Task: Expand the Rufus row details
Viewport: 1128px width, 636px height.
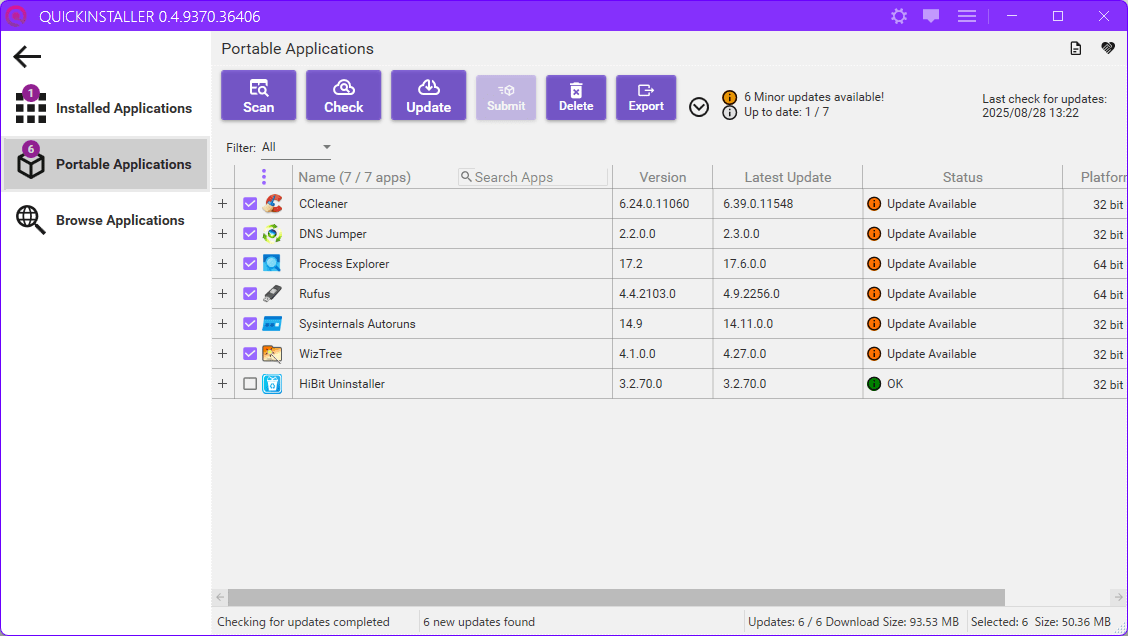Action: coord(223,294)
